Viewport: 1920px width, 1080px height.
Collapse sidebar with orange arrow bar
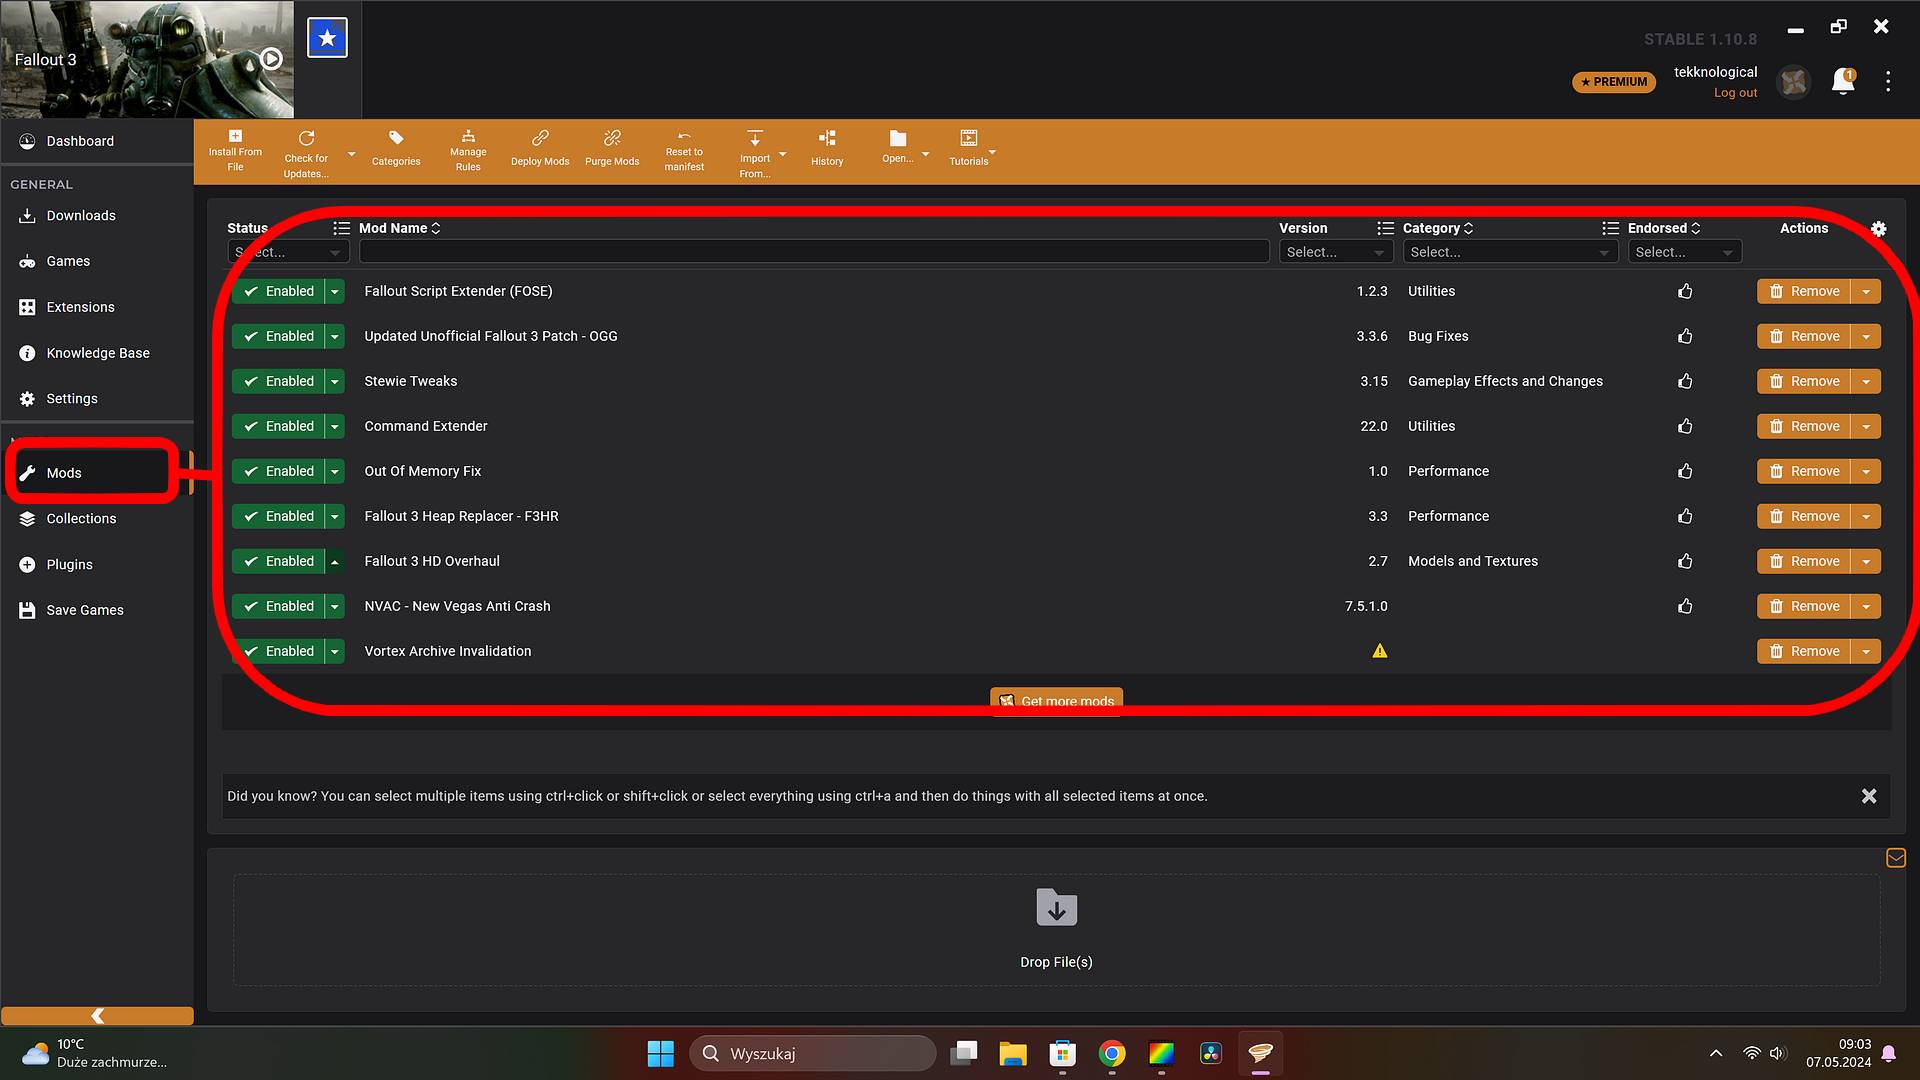tap(97, 1015)
